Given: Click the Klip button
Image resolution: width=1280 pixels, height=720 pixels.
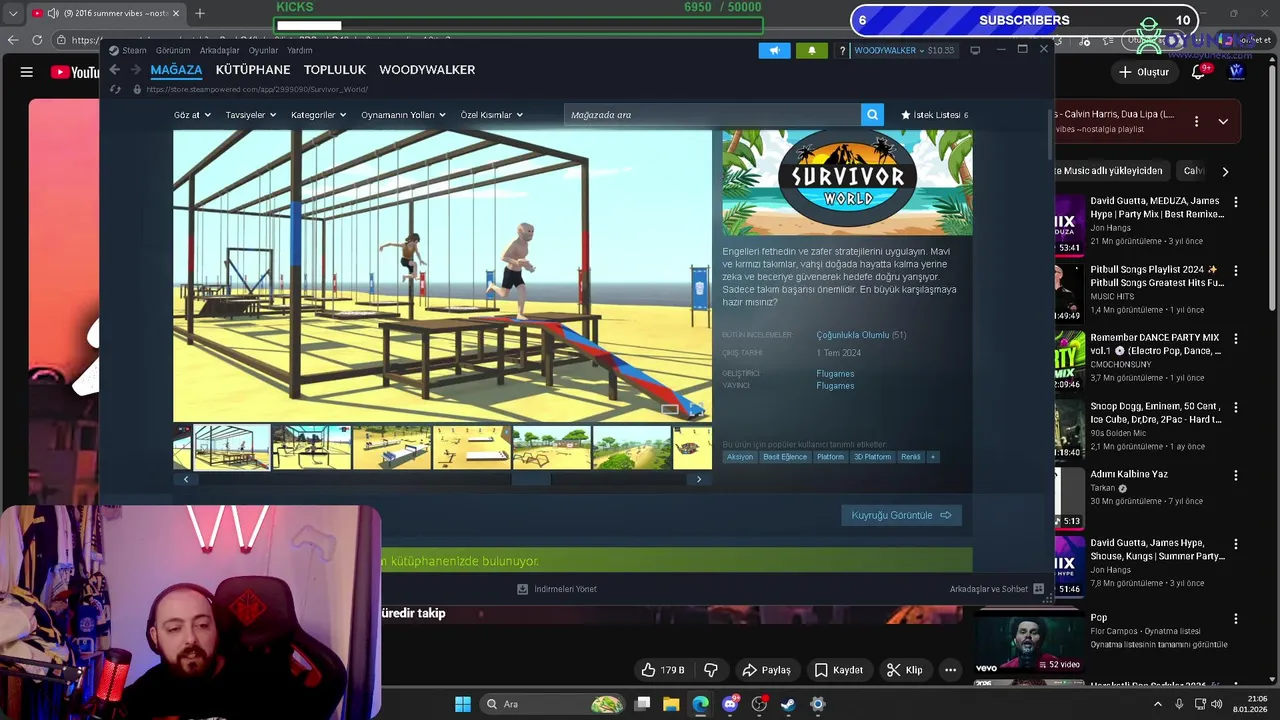Looking at the screenshot, I should (904, 670).
